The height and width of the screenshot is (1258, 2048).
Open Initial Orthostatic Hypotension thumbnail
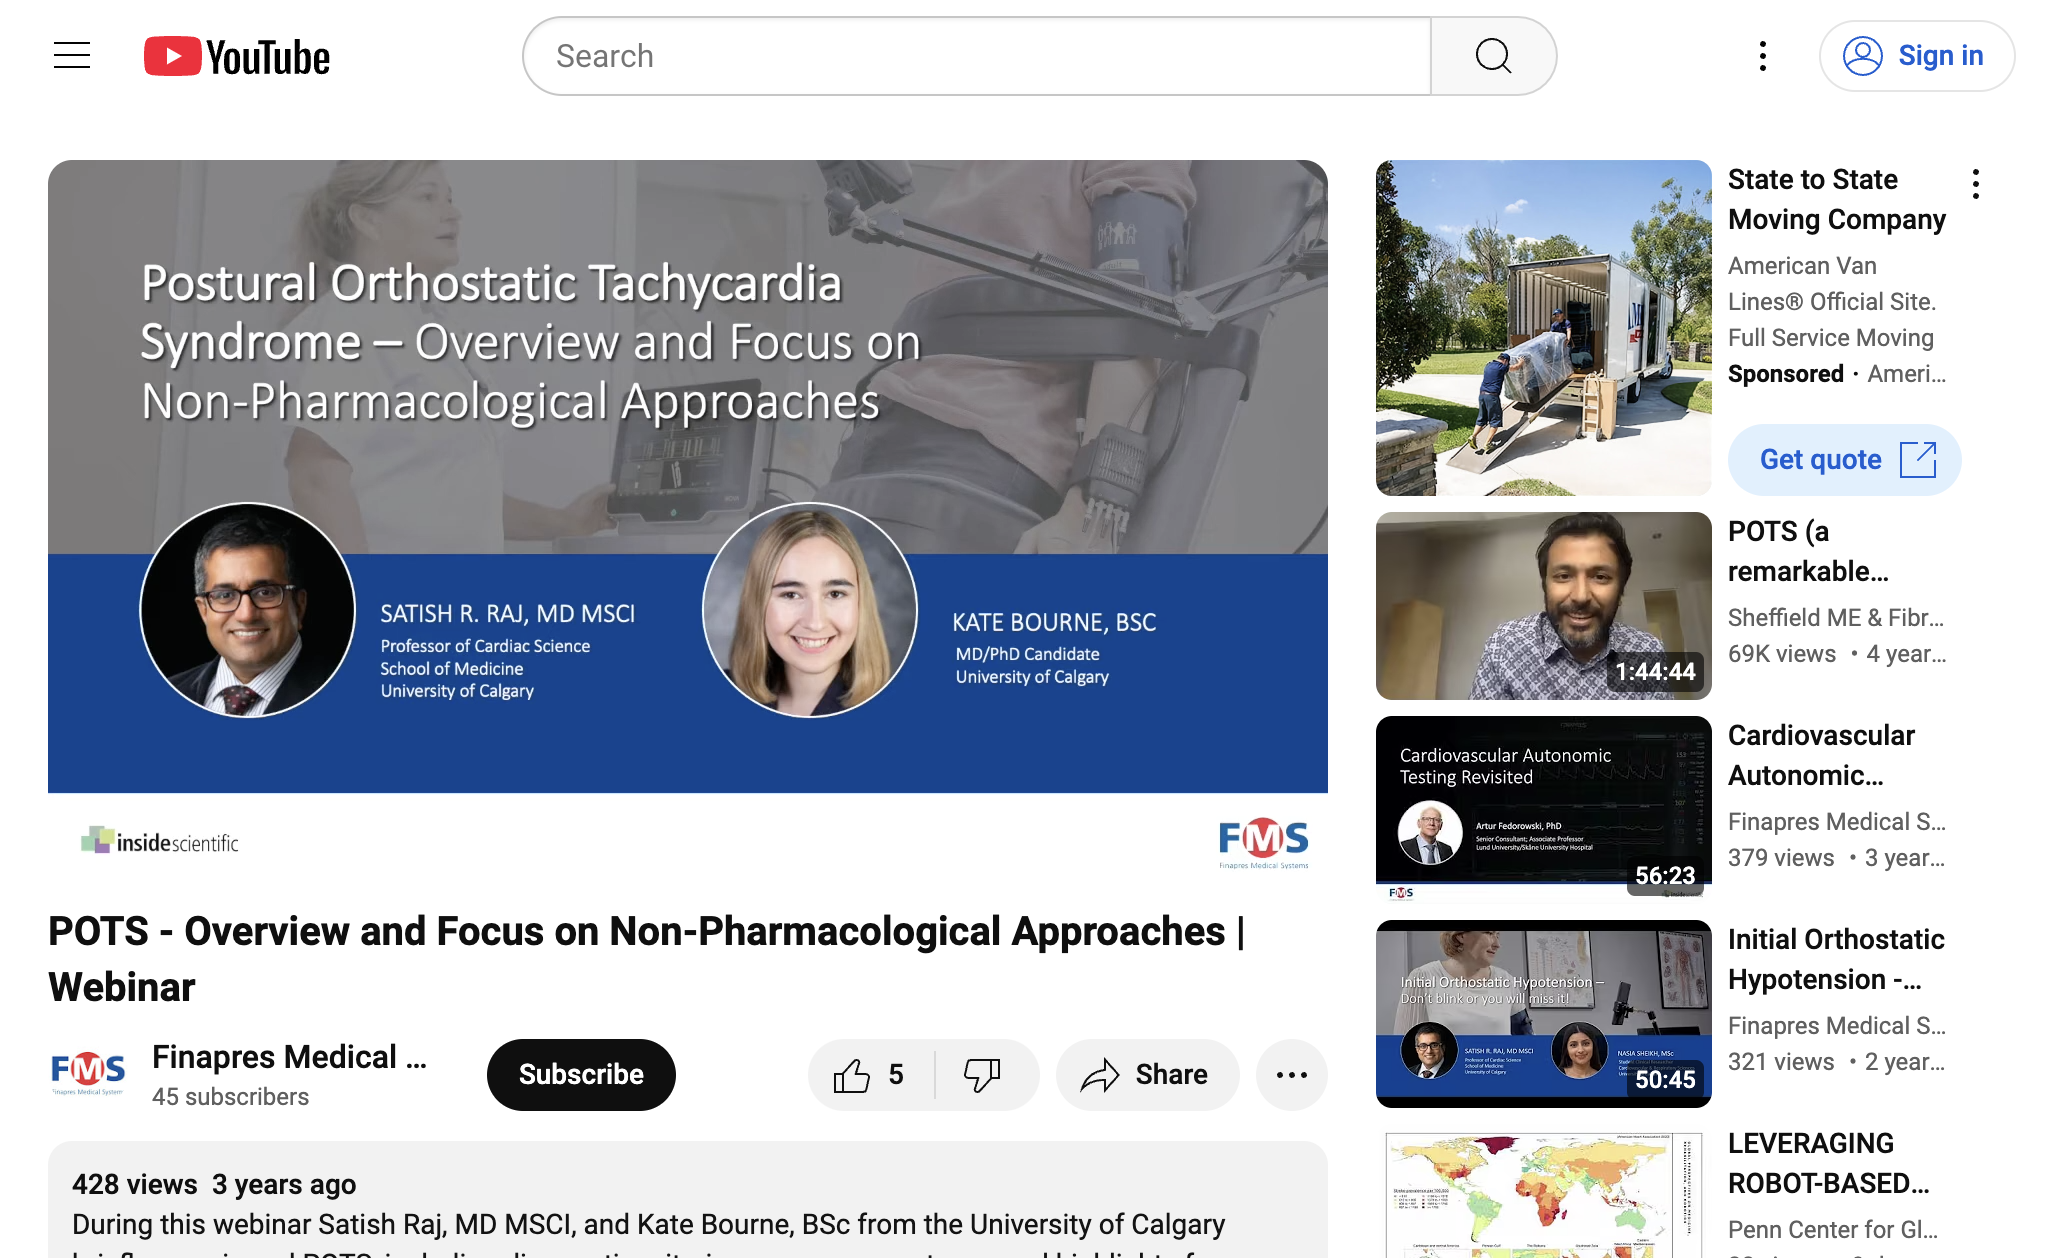point(1544,1014)
